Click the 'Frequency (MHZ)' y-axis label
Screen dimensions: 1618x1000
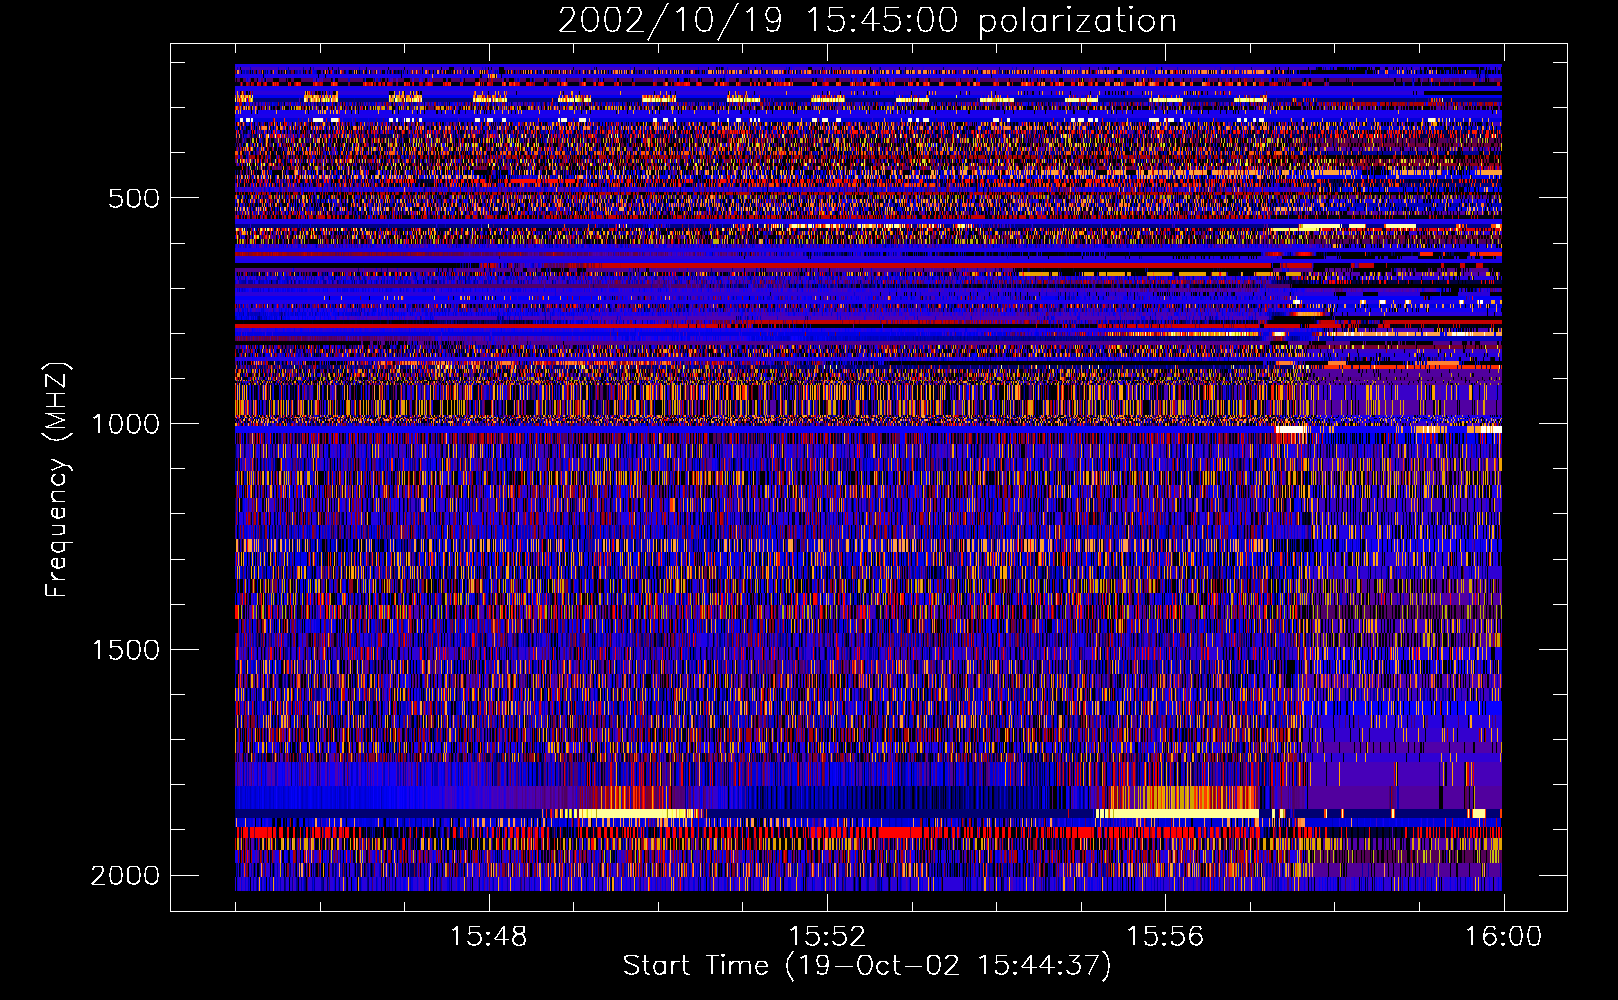tap(58, 480)
